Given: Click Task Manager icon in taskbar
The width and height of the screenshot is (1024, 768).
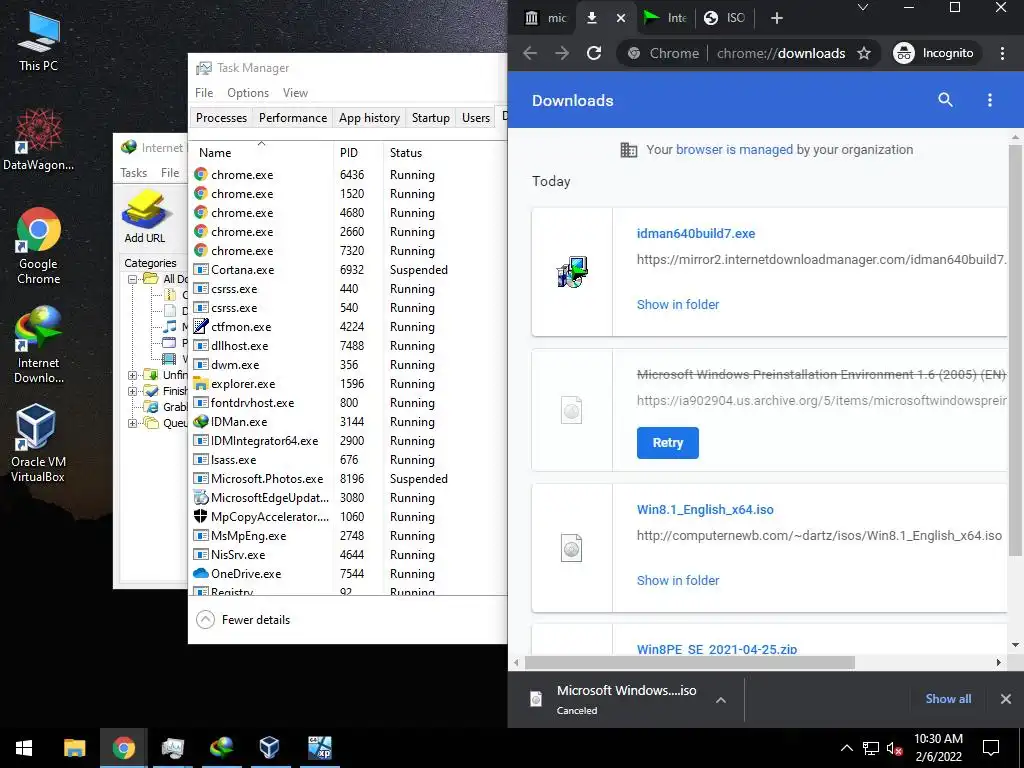Looking at the screenshot, I should pyautogui.click(x=172, y=748).
